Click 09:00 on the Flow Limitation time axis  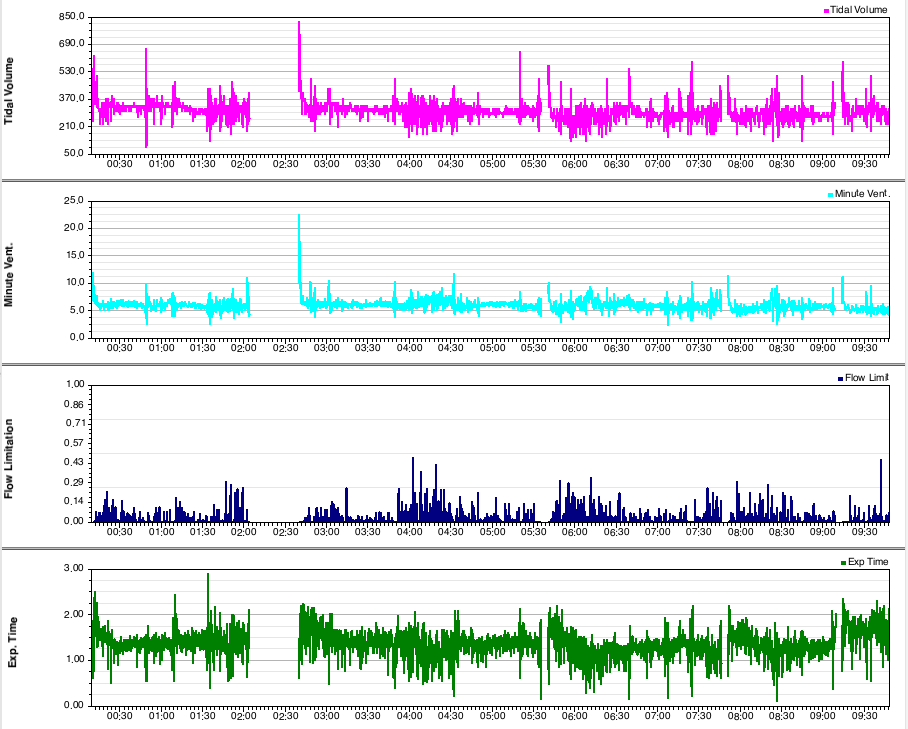pyautogui.click(x=822, y=532)
